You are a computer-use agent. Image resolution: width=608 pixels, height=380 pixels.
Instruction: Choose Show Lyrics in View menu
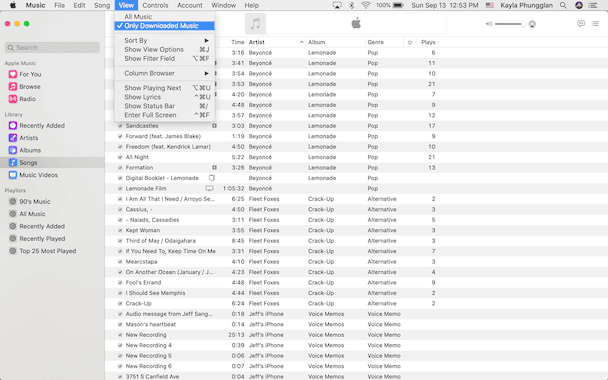click(x=165, y=97)
